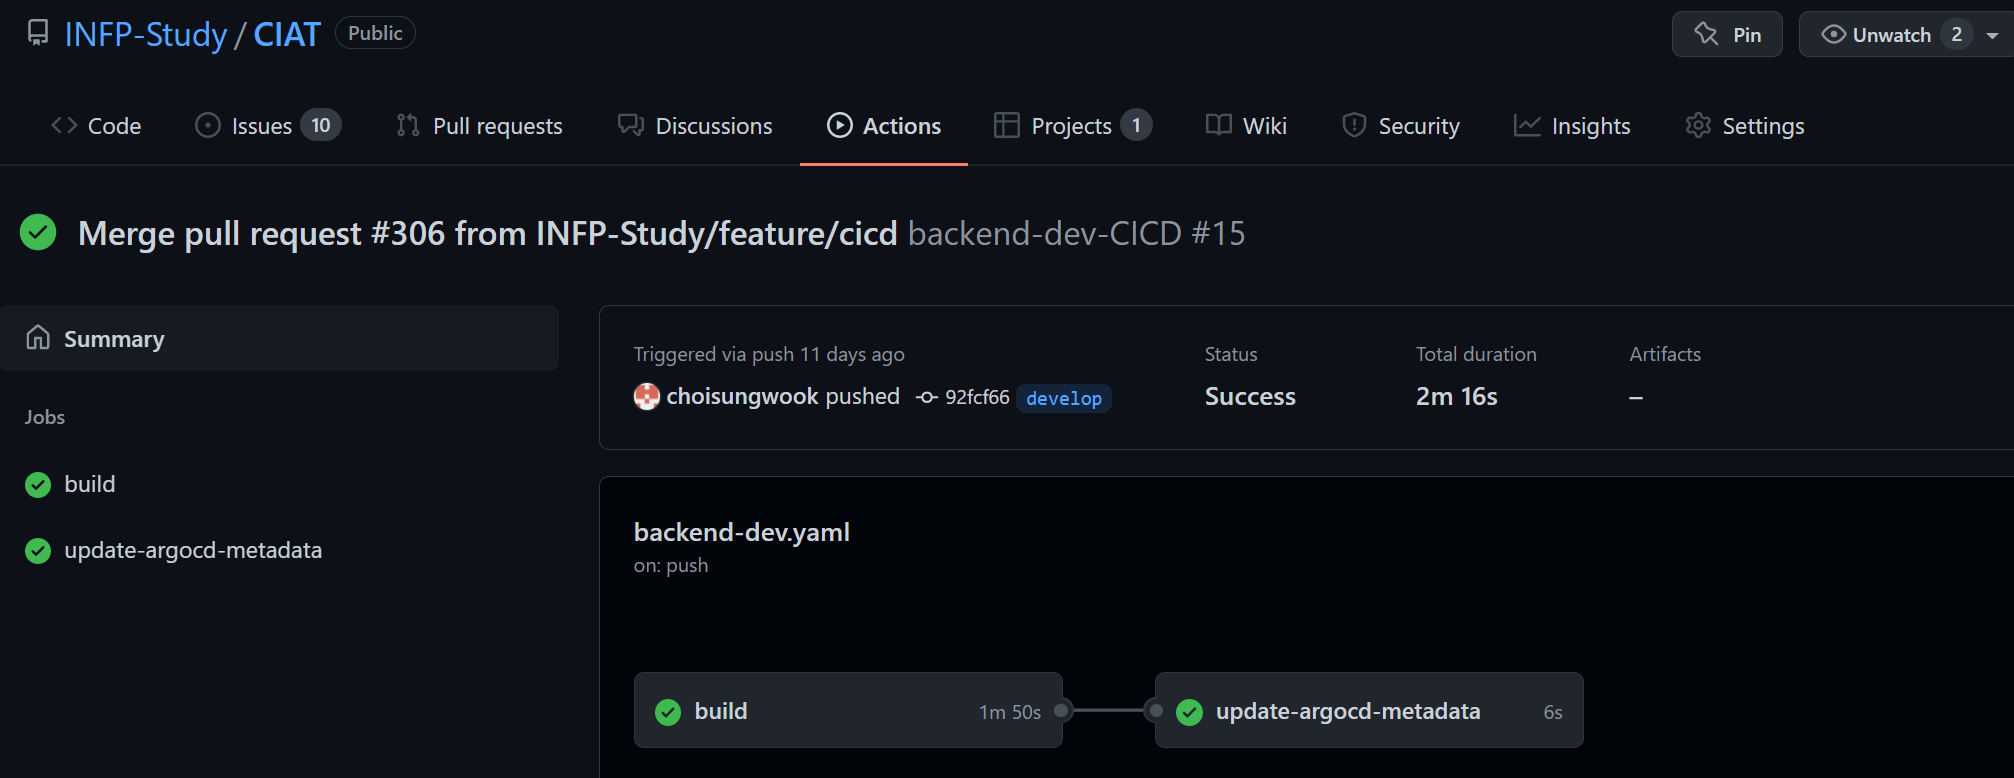Click the watchers count 2 badge
Image resolution: width=2014 pixels, height=778 pixels.
click(1956, 35)
